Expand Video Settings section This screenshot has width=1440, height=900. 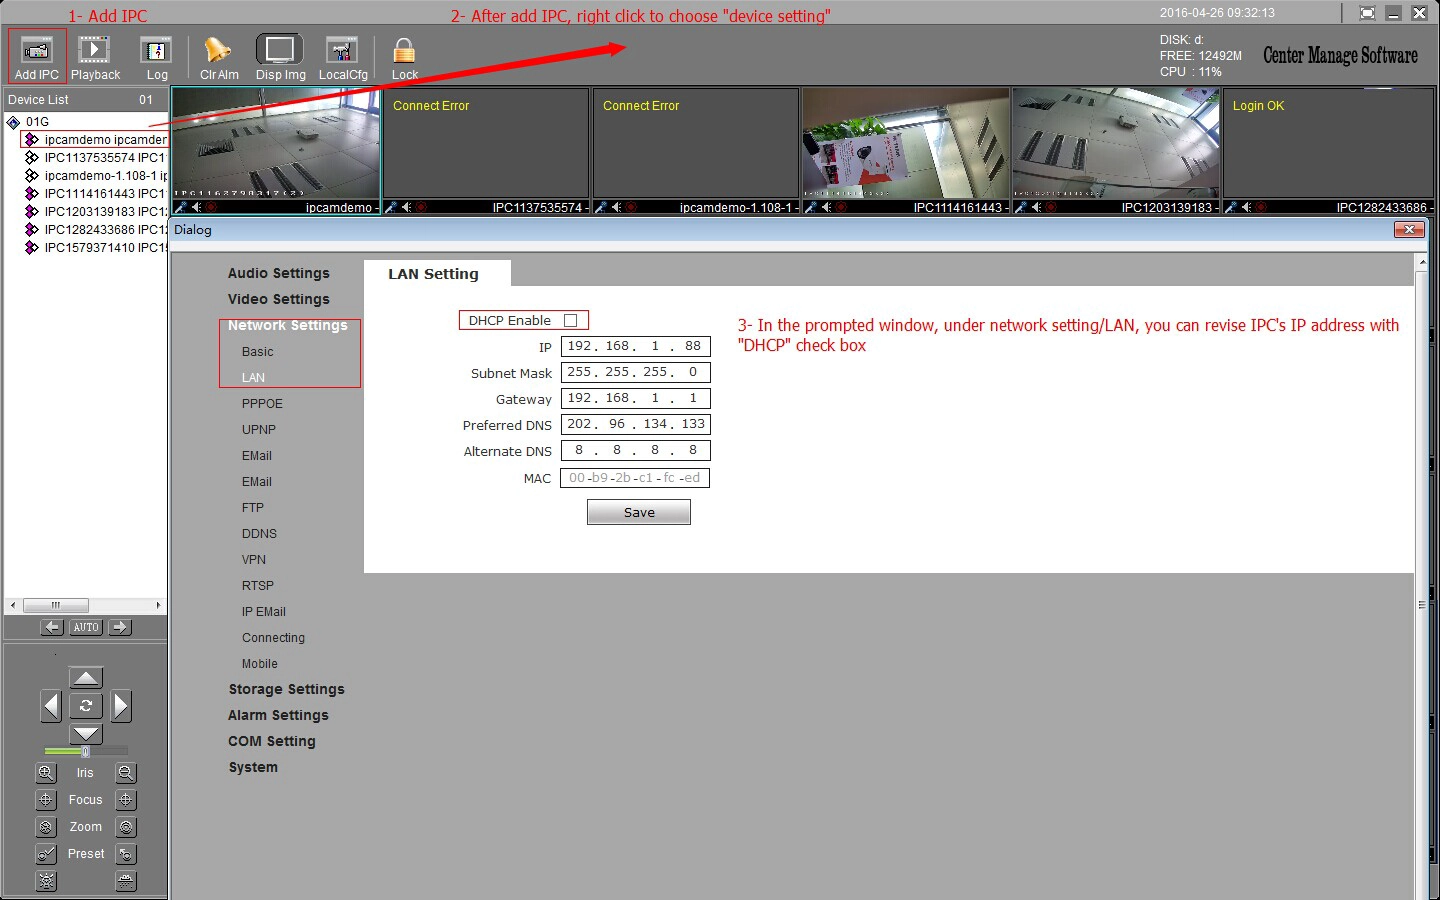coord(278,299)
